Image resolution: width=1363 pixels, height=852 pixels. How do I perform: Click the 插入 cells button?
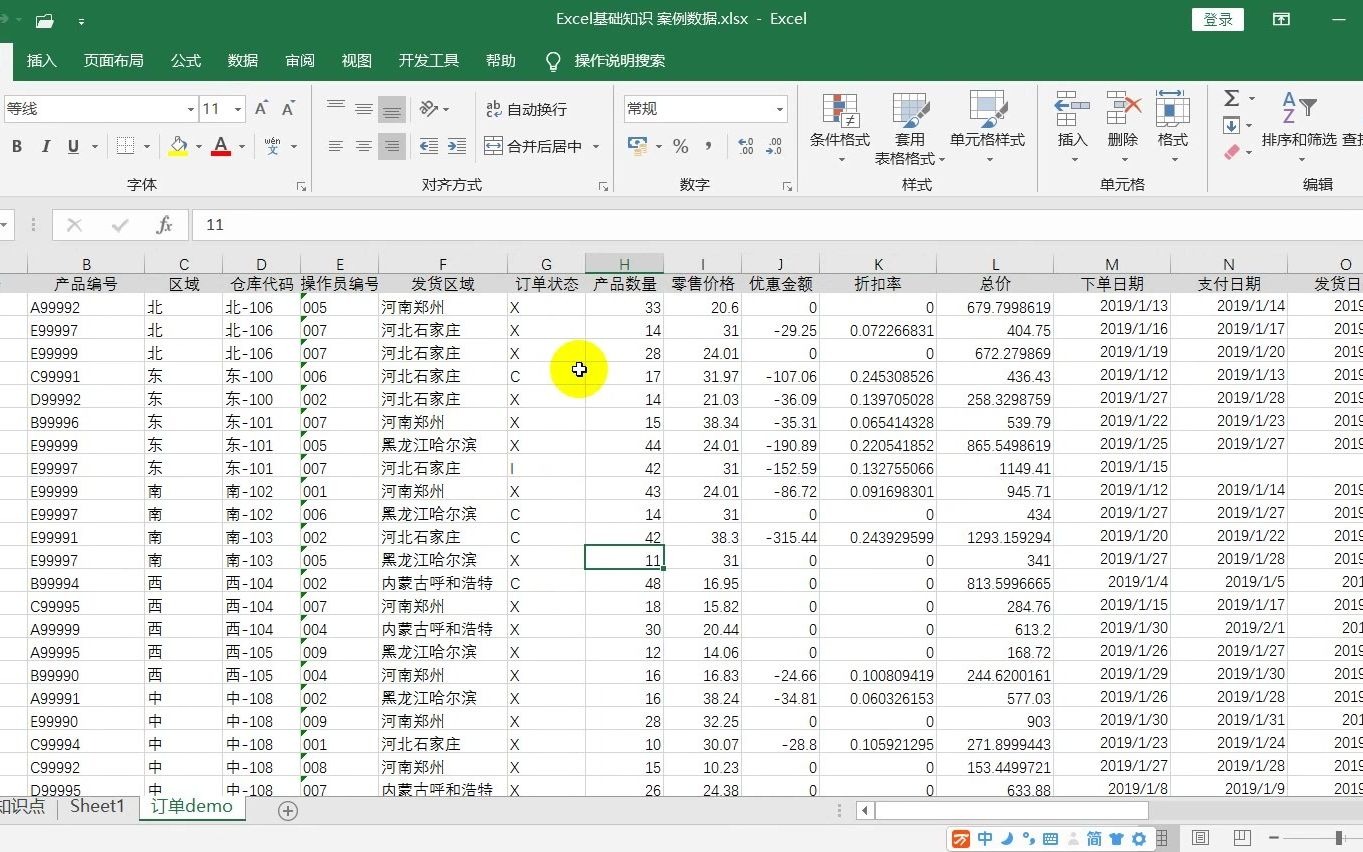coord(1073,129)
